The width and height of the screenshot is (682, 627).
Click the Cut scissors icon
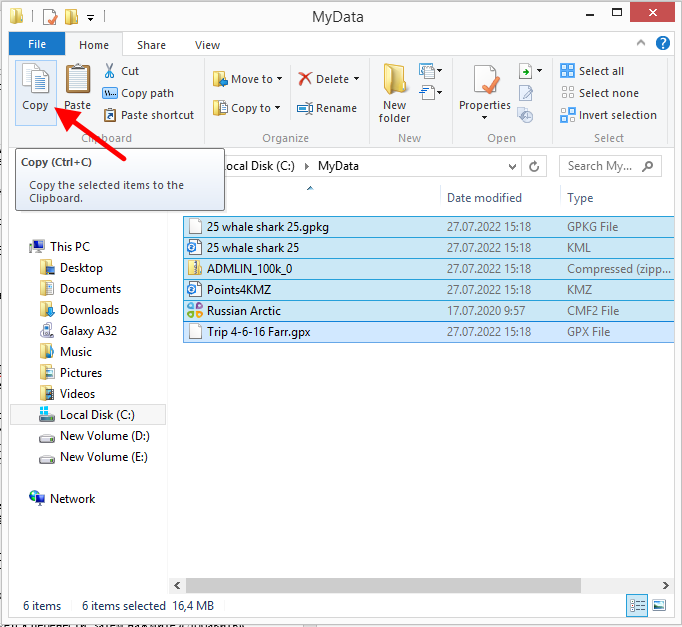110,71
